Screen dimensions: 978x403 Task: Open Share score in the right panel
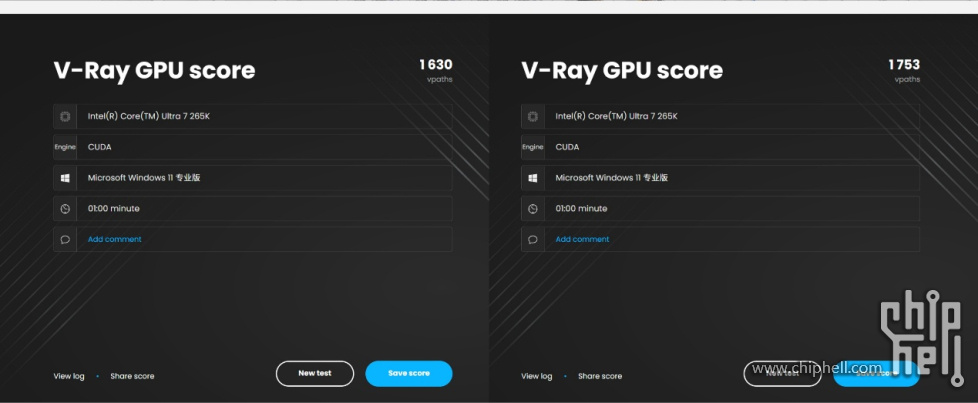coord(600,376)
